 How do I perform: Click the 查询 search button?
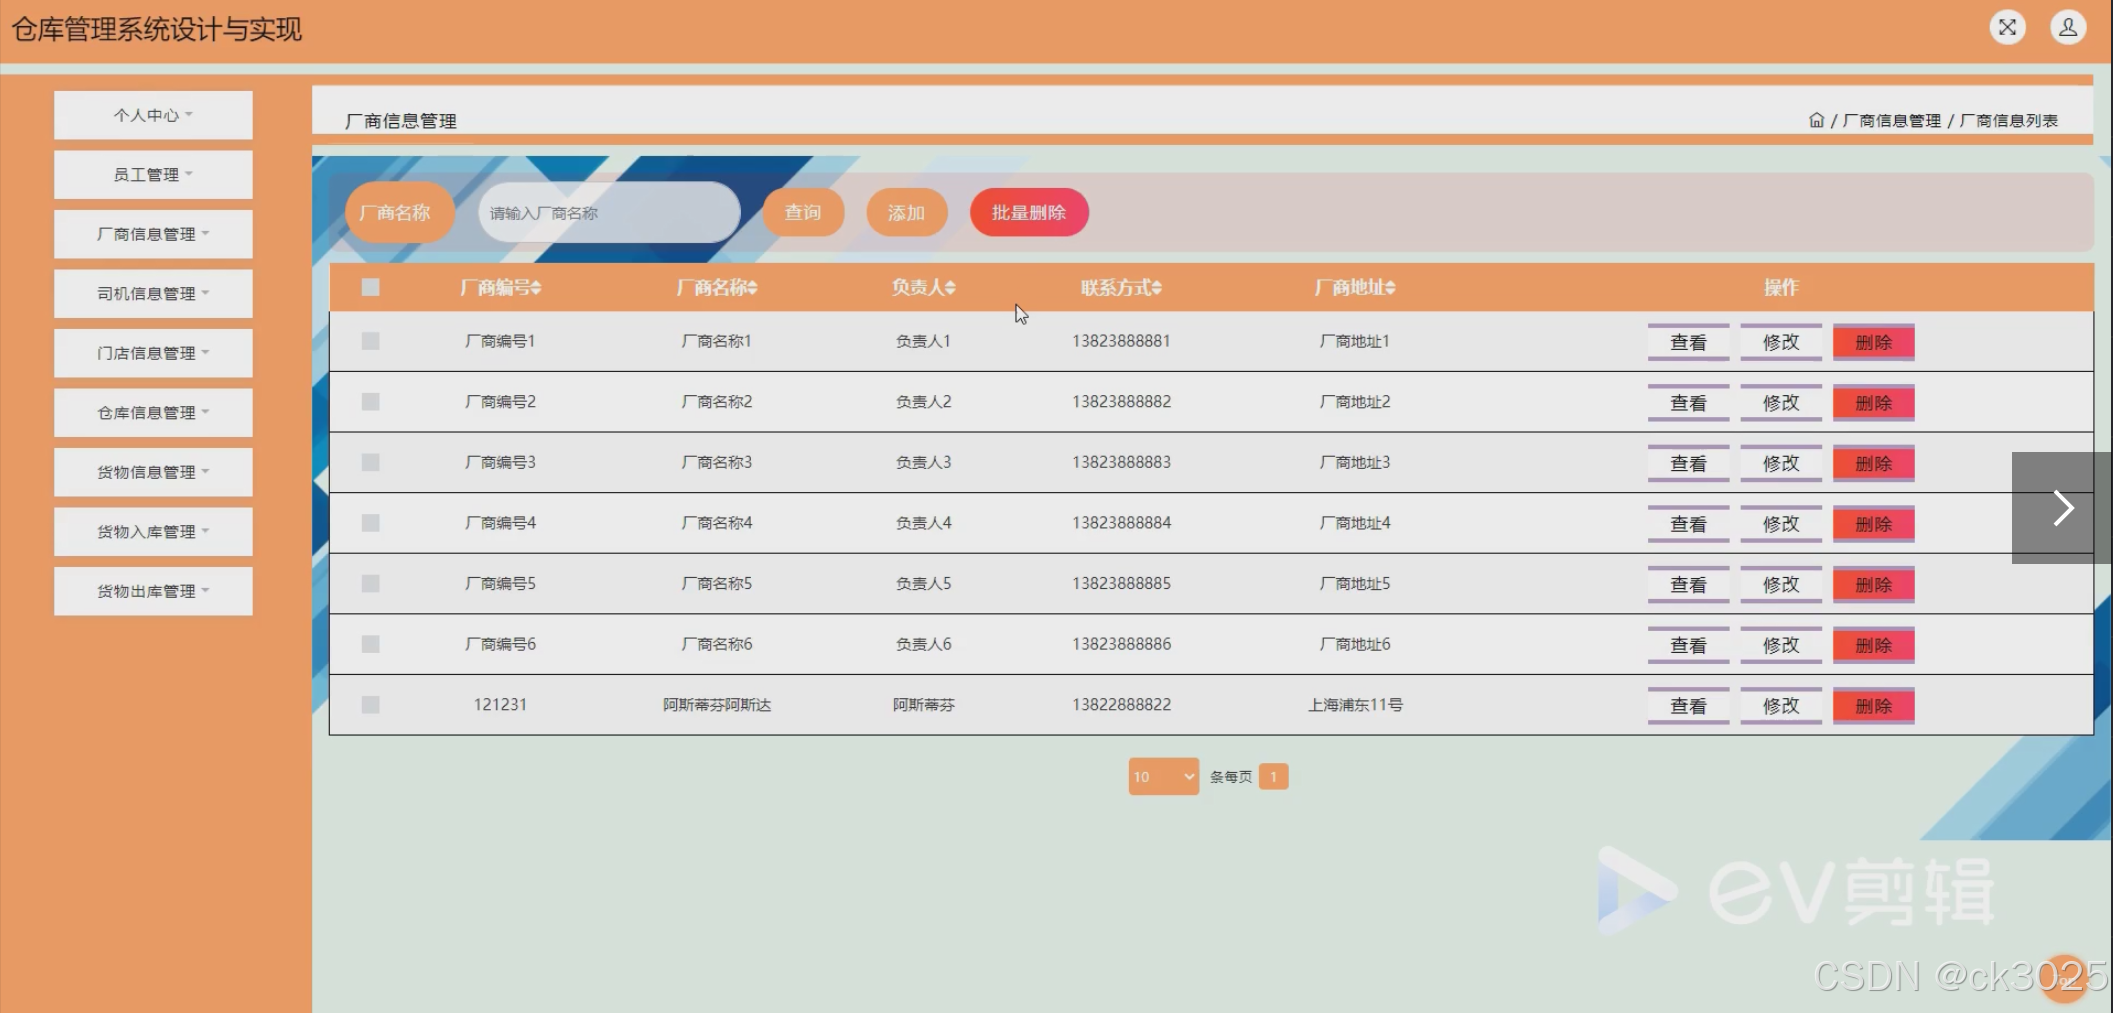[x=803, y=213]
